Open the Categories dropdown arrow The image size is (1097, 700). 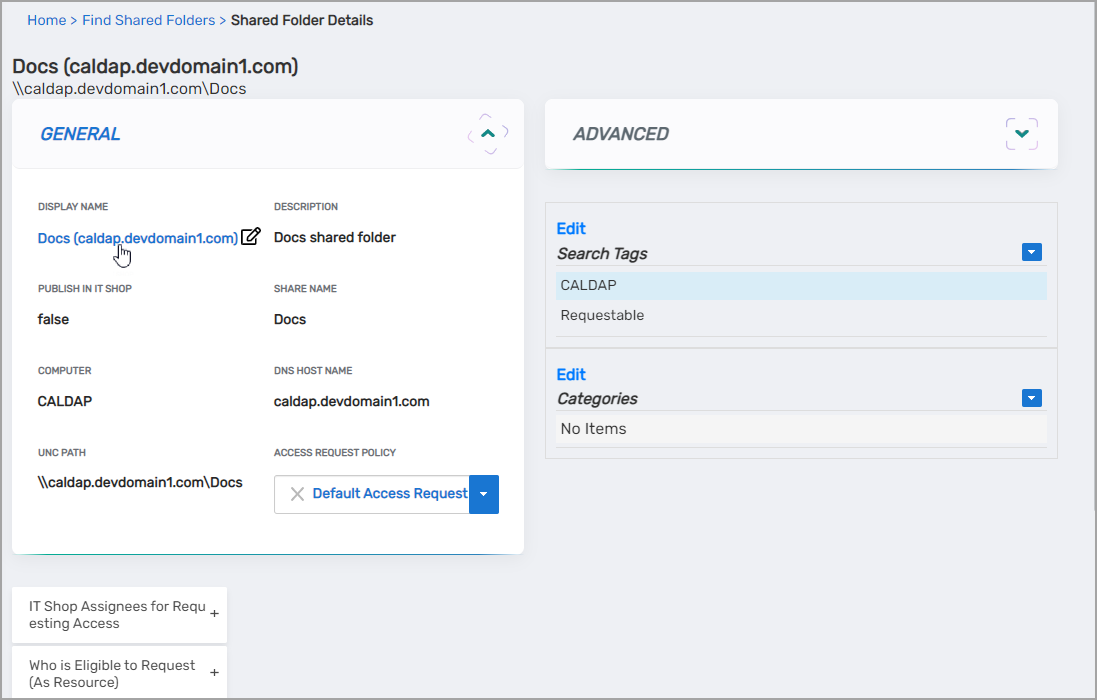(1032, 398)
